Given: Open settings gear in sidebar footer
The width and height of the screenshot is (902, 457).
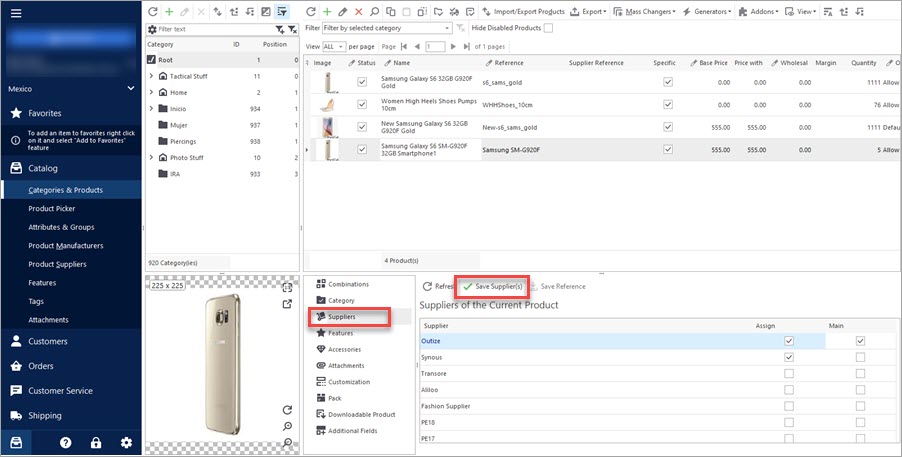Looking at the screenshot, I should [x=126, y=443].
